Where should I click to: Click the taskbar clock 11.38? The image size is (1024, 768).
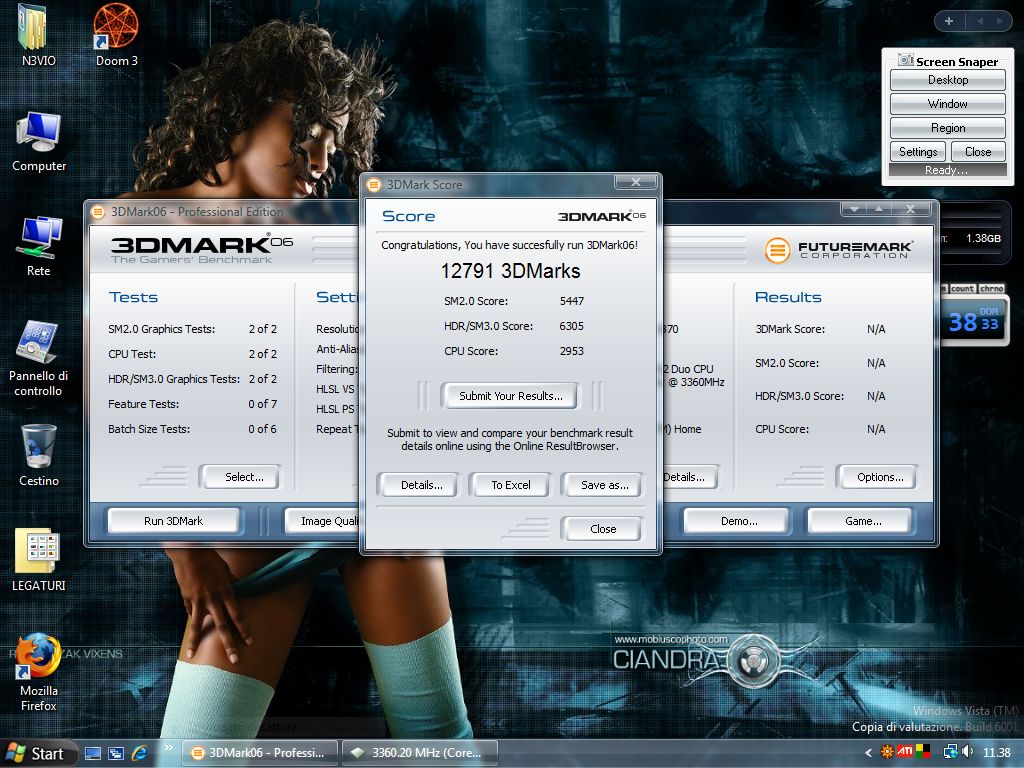997,753
